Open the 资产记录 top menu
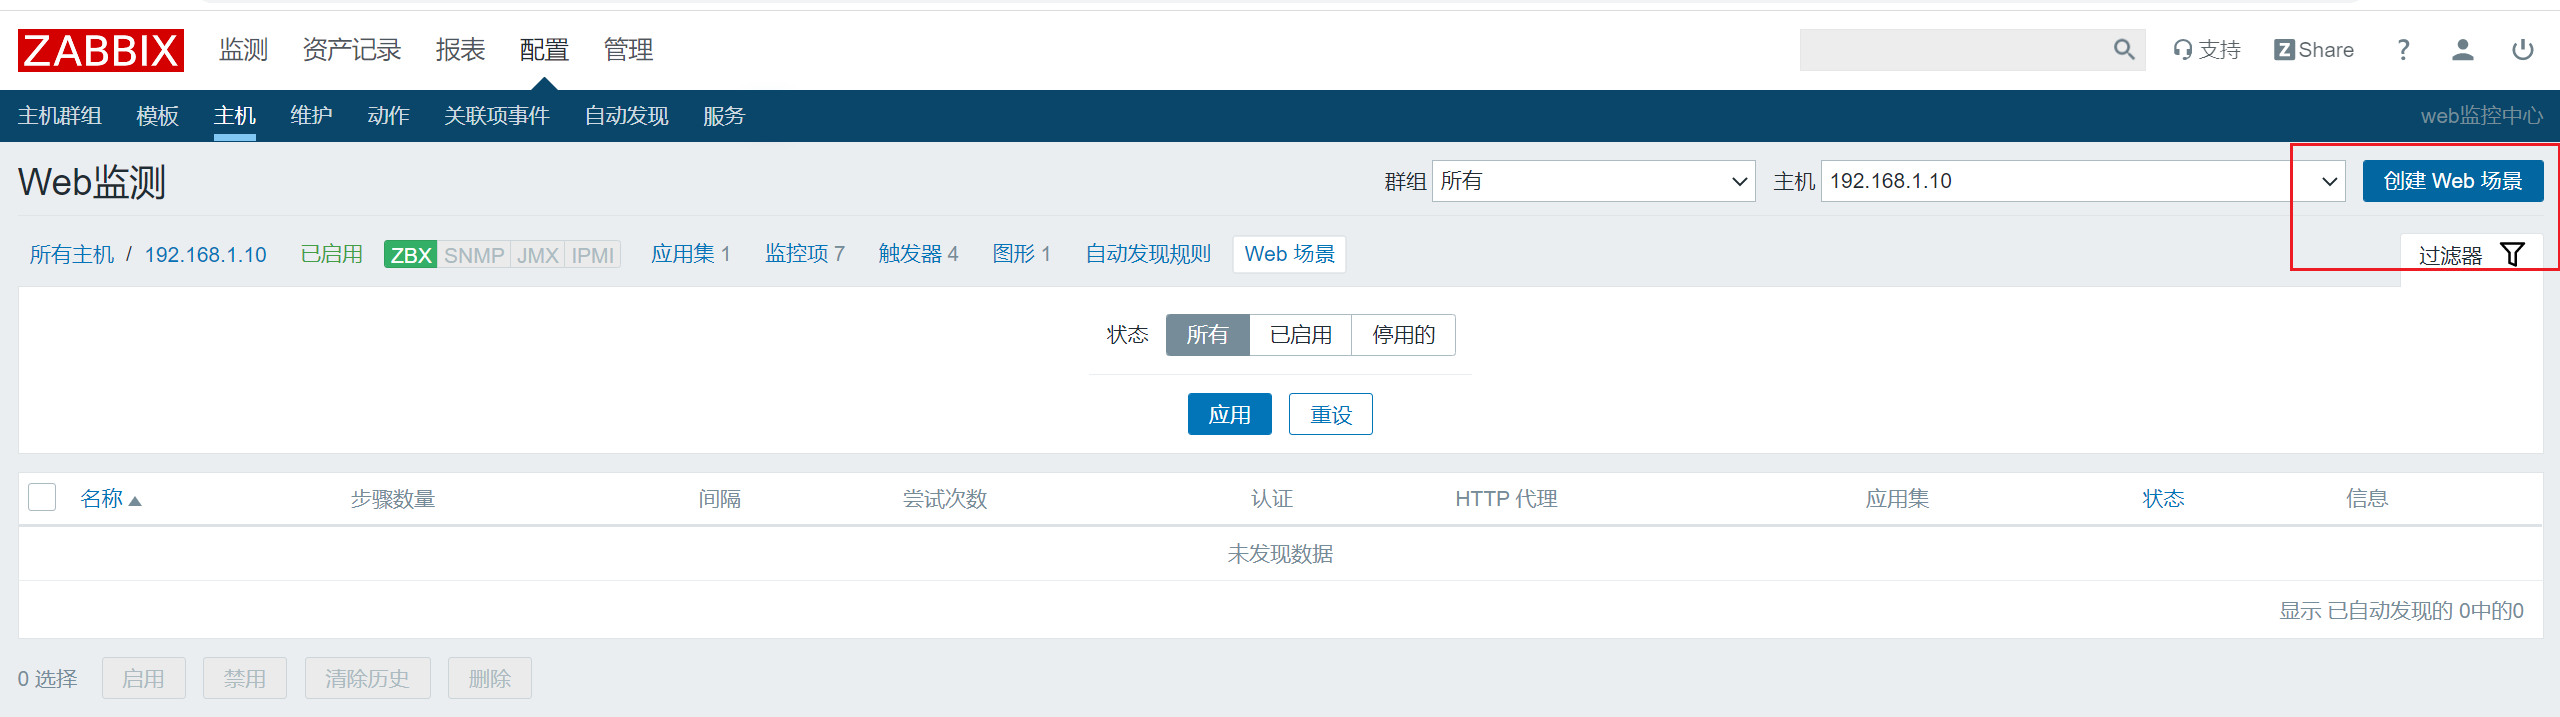 coord(352,50)
